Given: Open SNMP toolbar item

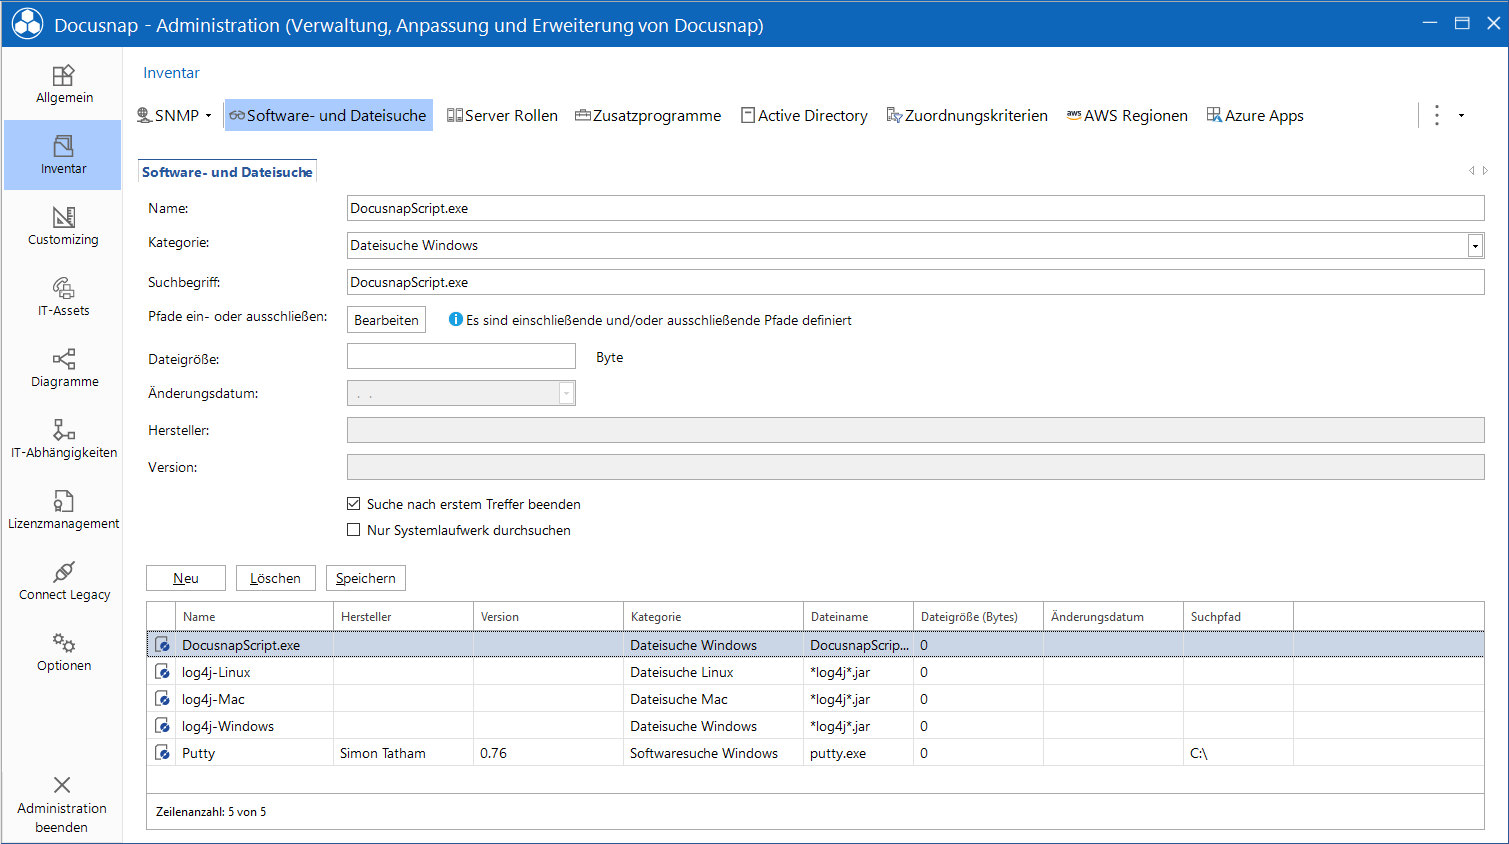Looking at the screenshot, I should [x=168, y=115].
